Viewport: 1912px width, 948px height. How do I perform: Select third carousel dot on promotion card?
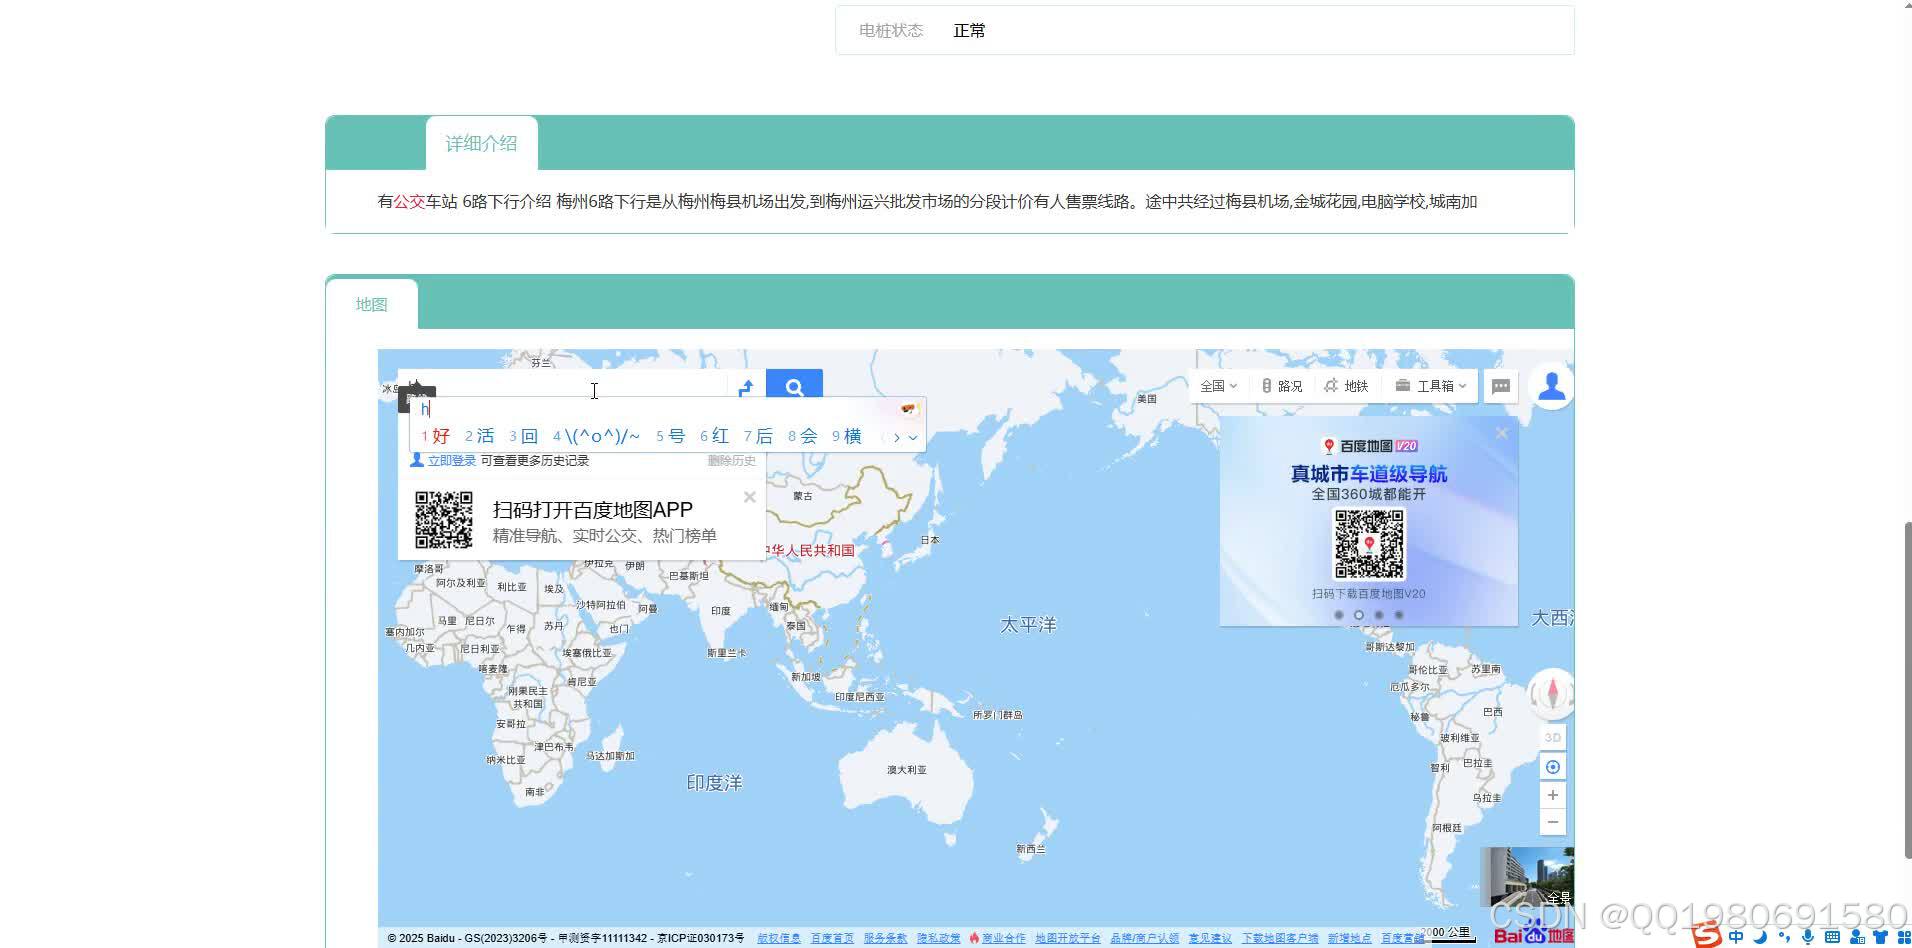pyautogui.click(x=1379, y=615)
